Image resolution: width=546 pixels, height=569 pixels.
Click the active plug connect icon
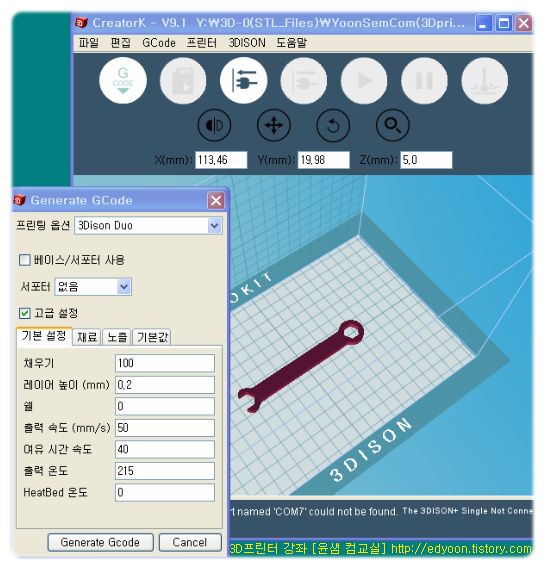tap(244, 81)
